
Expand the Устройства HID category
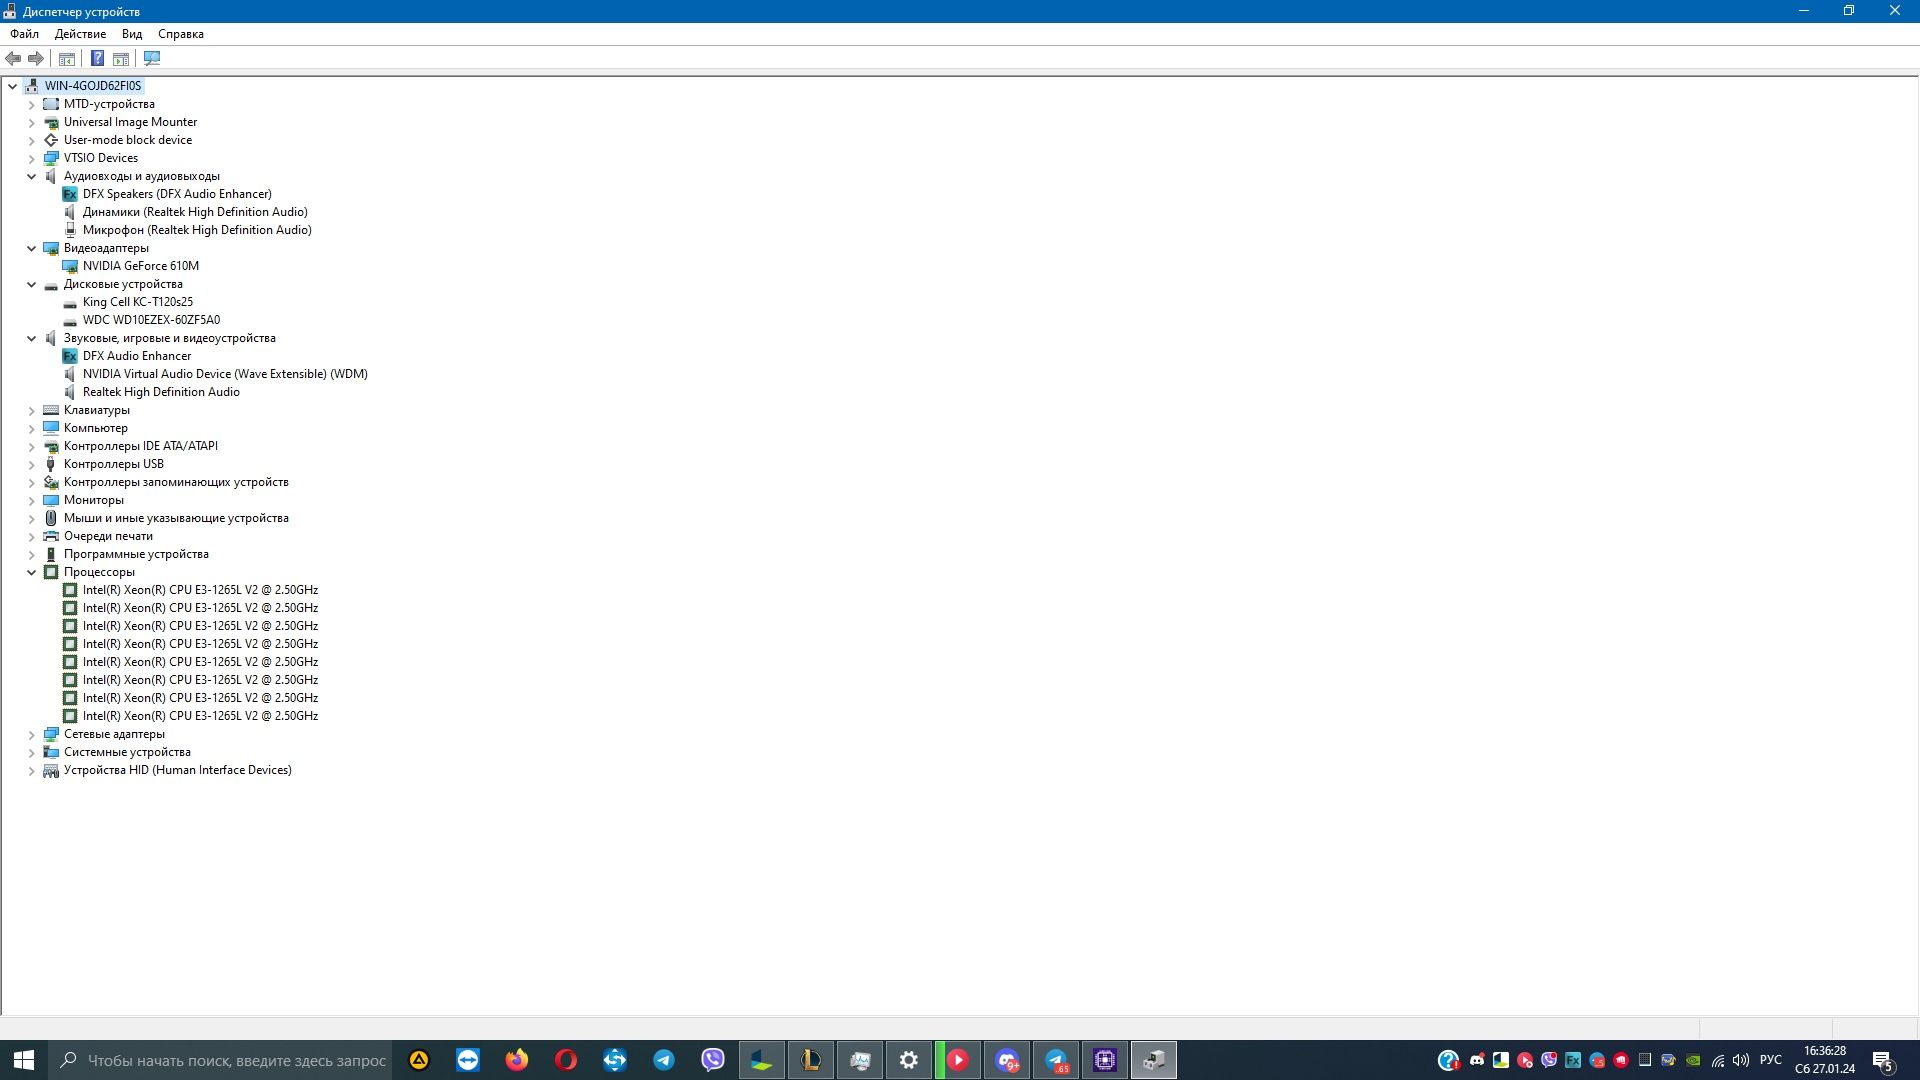(x=31, y=770)
